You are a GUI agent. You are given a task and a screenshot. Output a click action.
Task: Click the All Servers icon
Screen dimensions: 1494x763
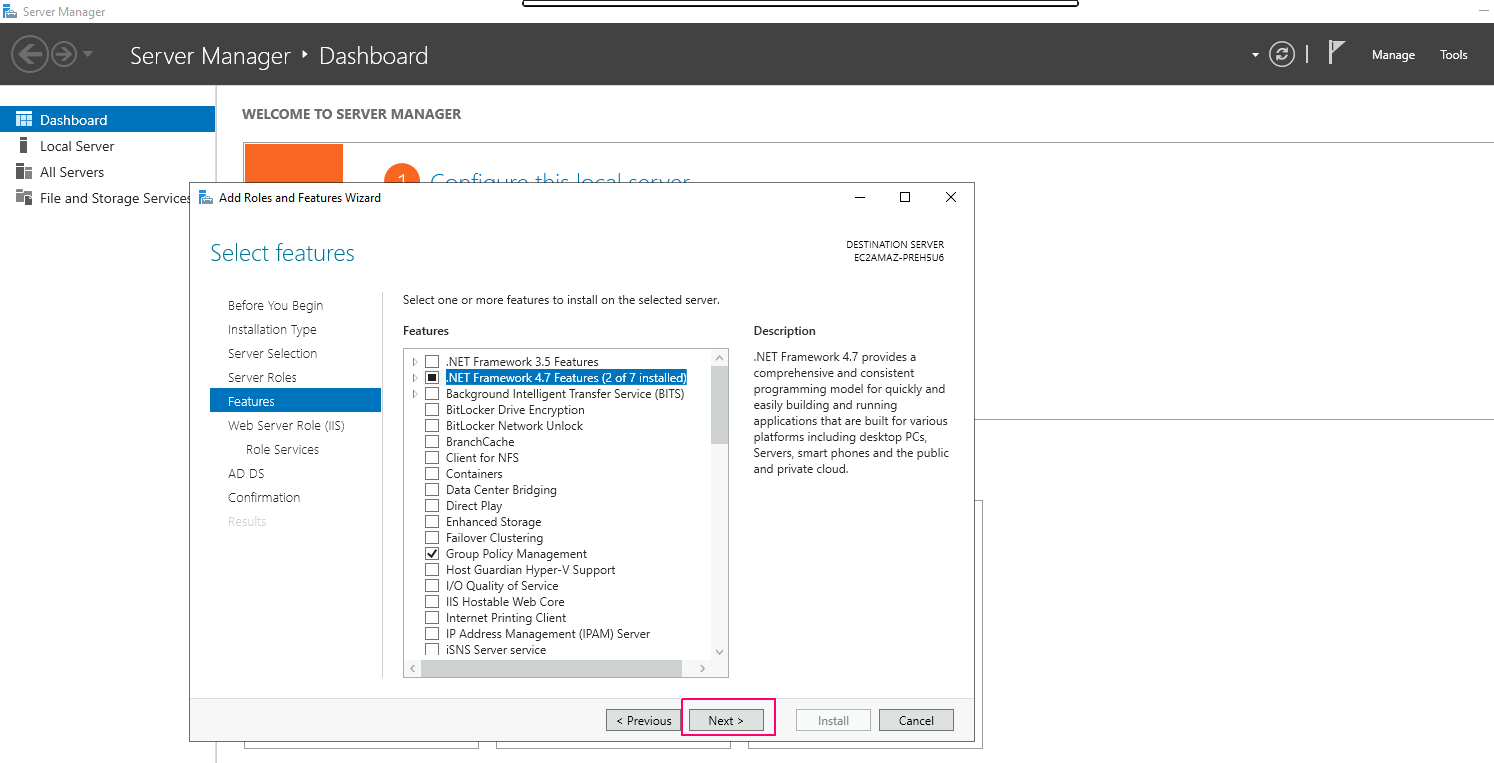[x=24, y=171]
